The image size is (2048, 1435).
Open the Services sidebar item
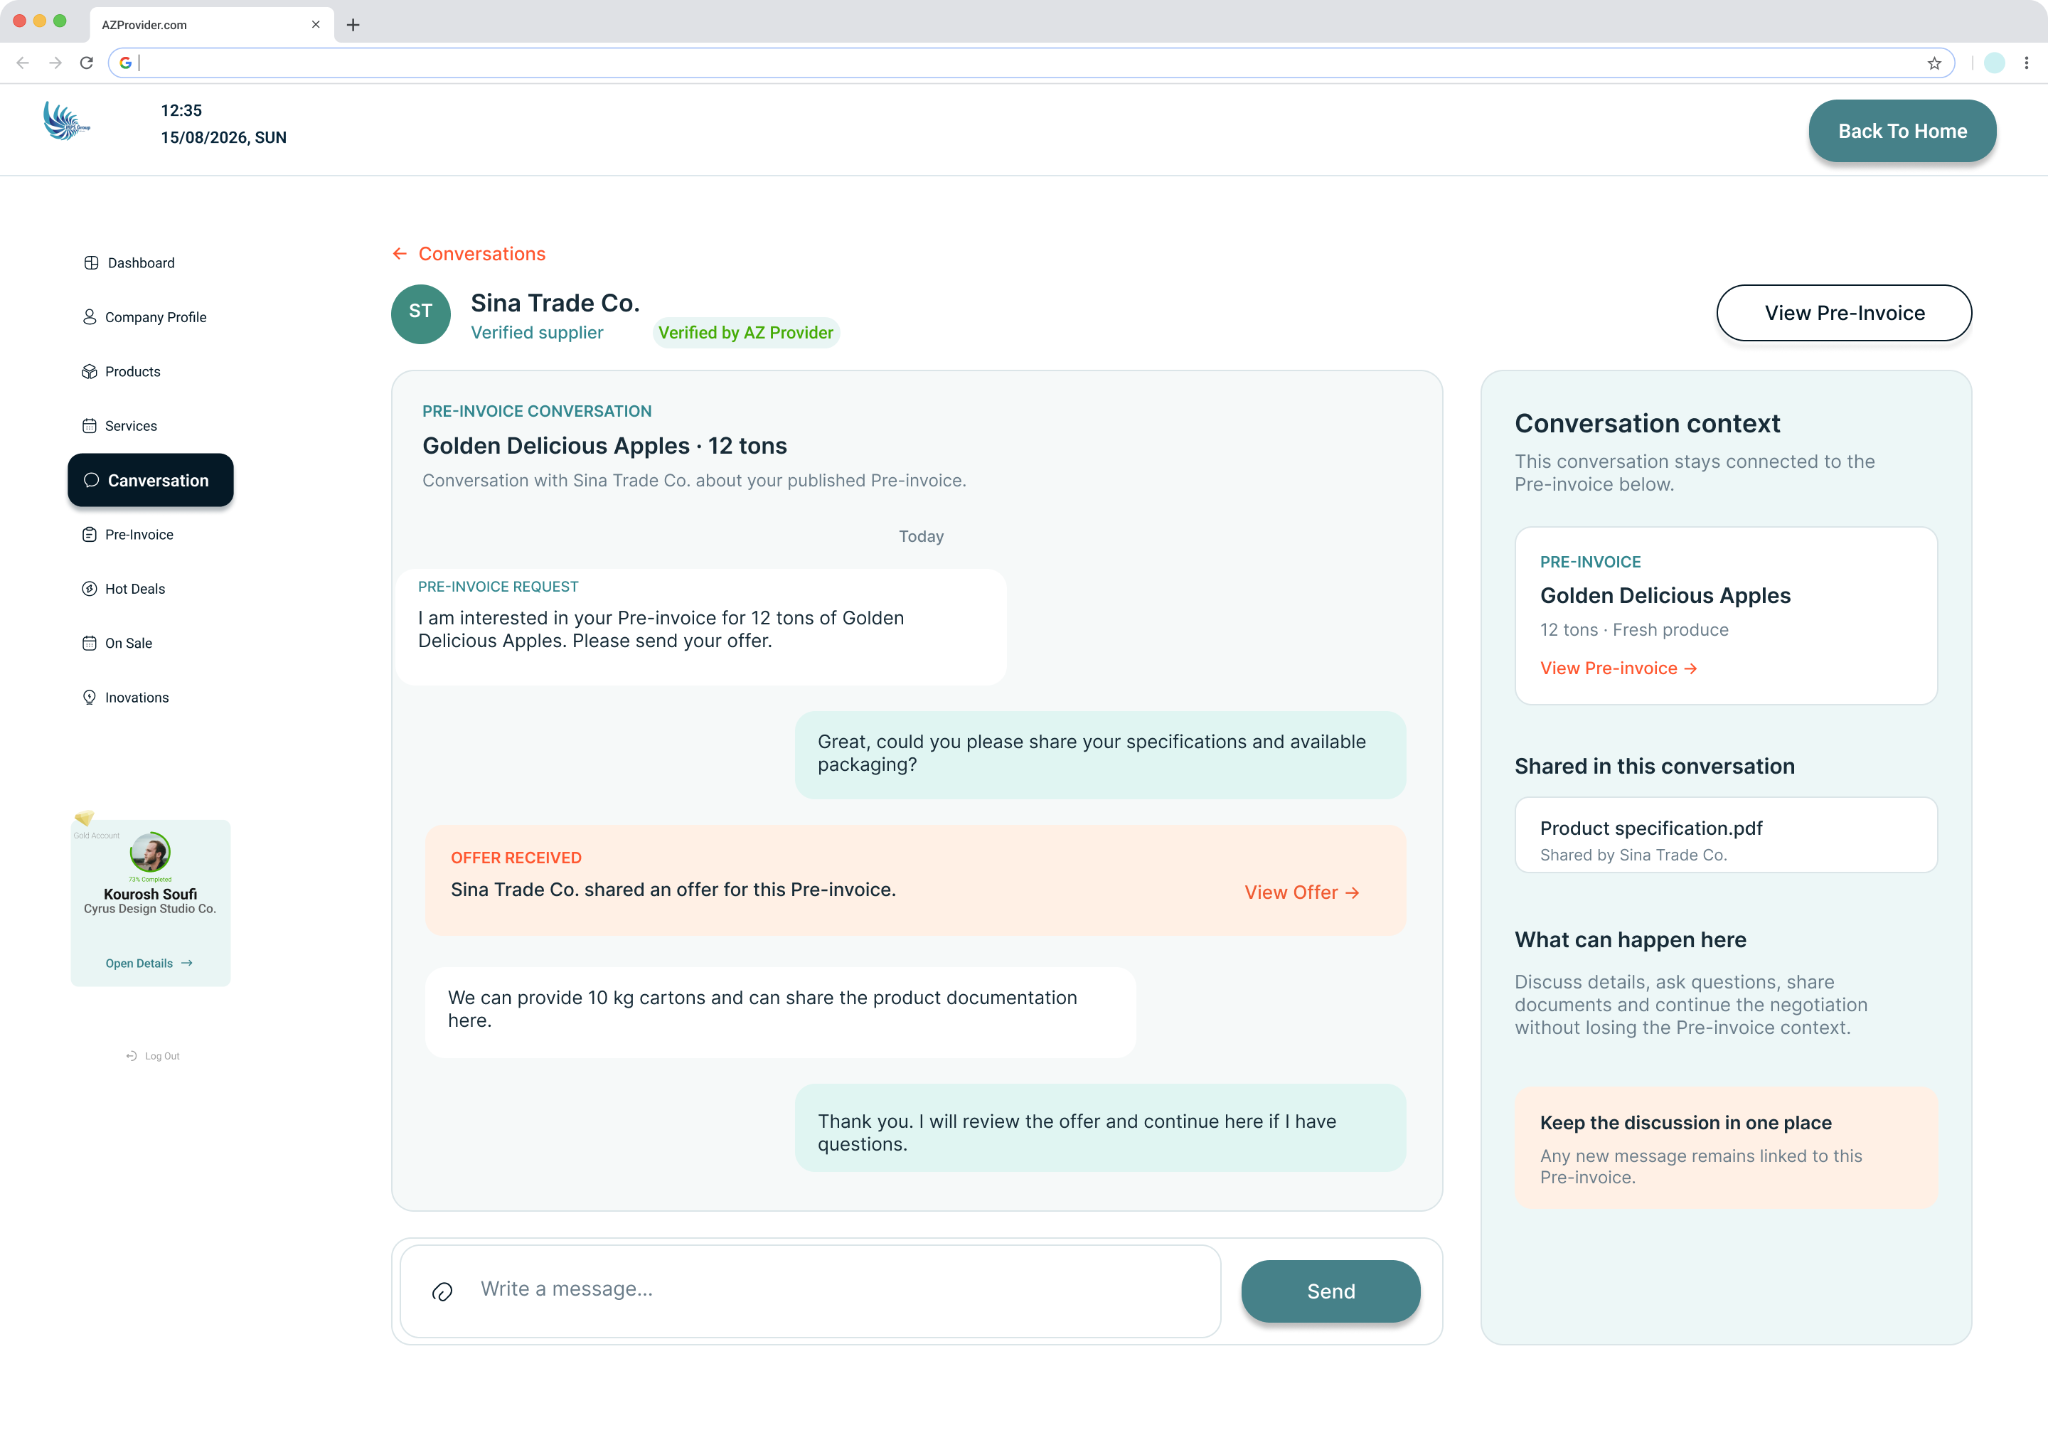[x=120, y=426]
